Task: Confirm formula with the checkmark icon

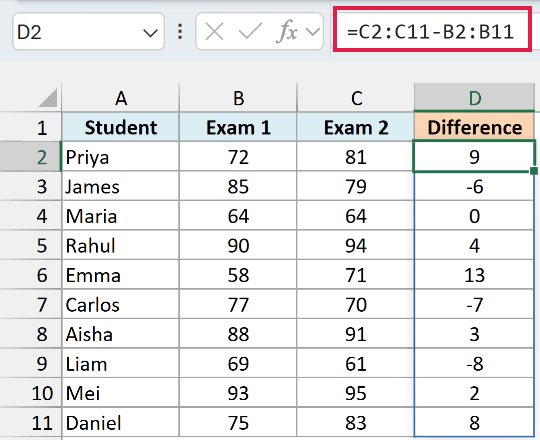Action: [x=250, y=32]
